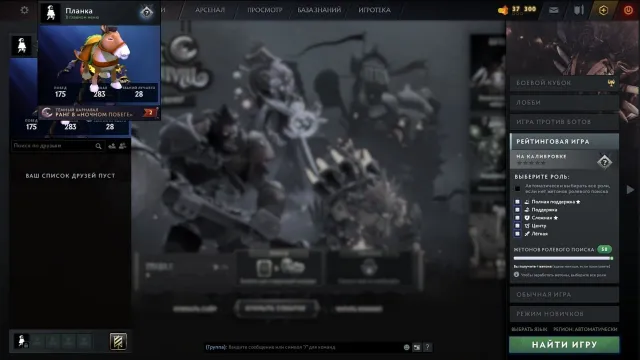Open the guild banner icon
This screenshot has width=640, height=360.
118,341
